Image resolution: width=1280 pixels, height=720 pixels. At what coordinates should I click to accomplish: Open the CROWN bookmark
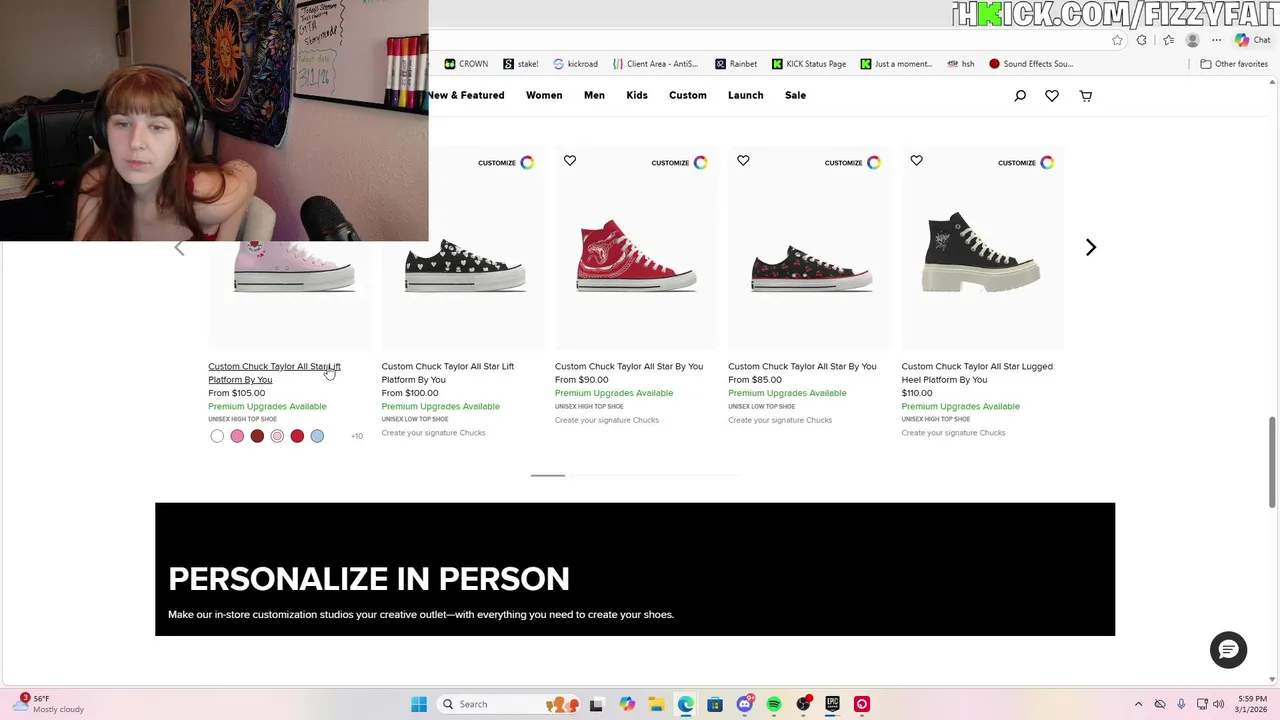(x=466, y=64)
